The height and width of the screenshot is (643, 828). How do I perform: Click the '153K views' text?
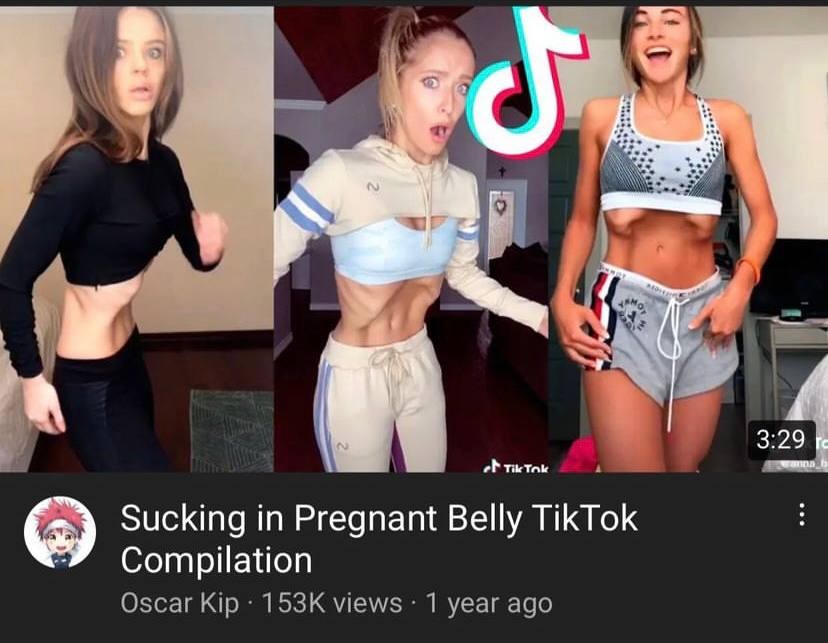click(x=332, y=603)
